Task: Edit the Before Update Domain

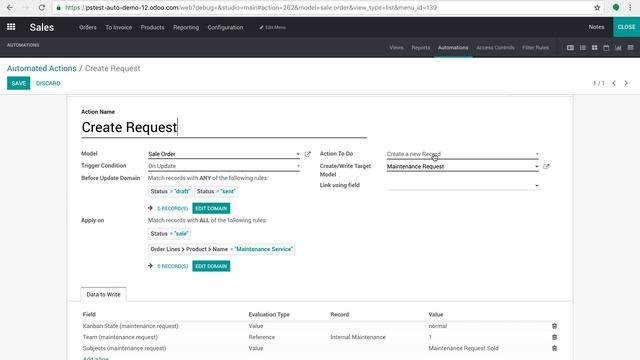Action: [211, 208]
